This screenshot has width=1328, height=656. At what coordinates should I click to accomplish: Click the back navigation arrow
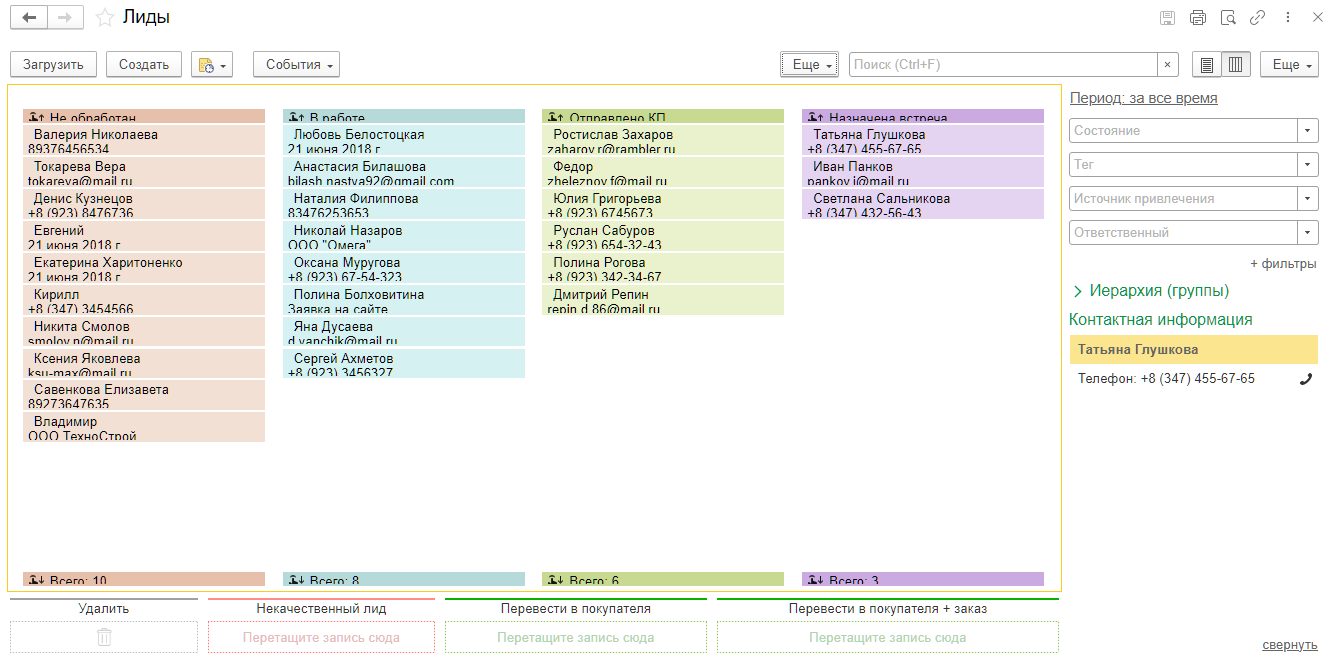coord(29,17)
